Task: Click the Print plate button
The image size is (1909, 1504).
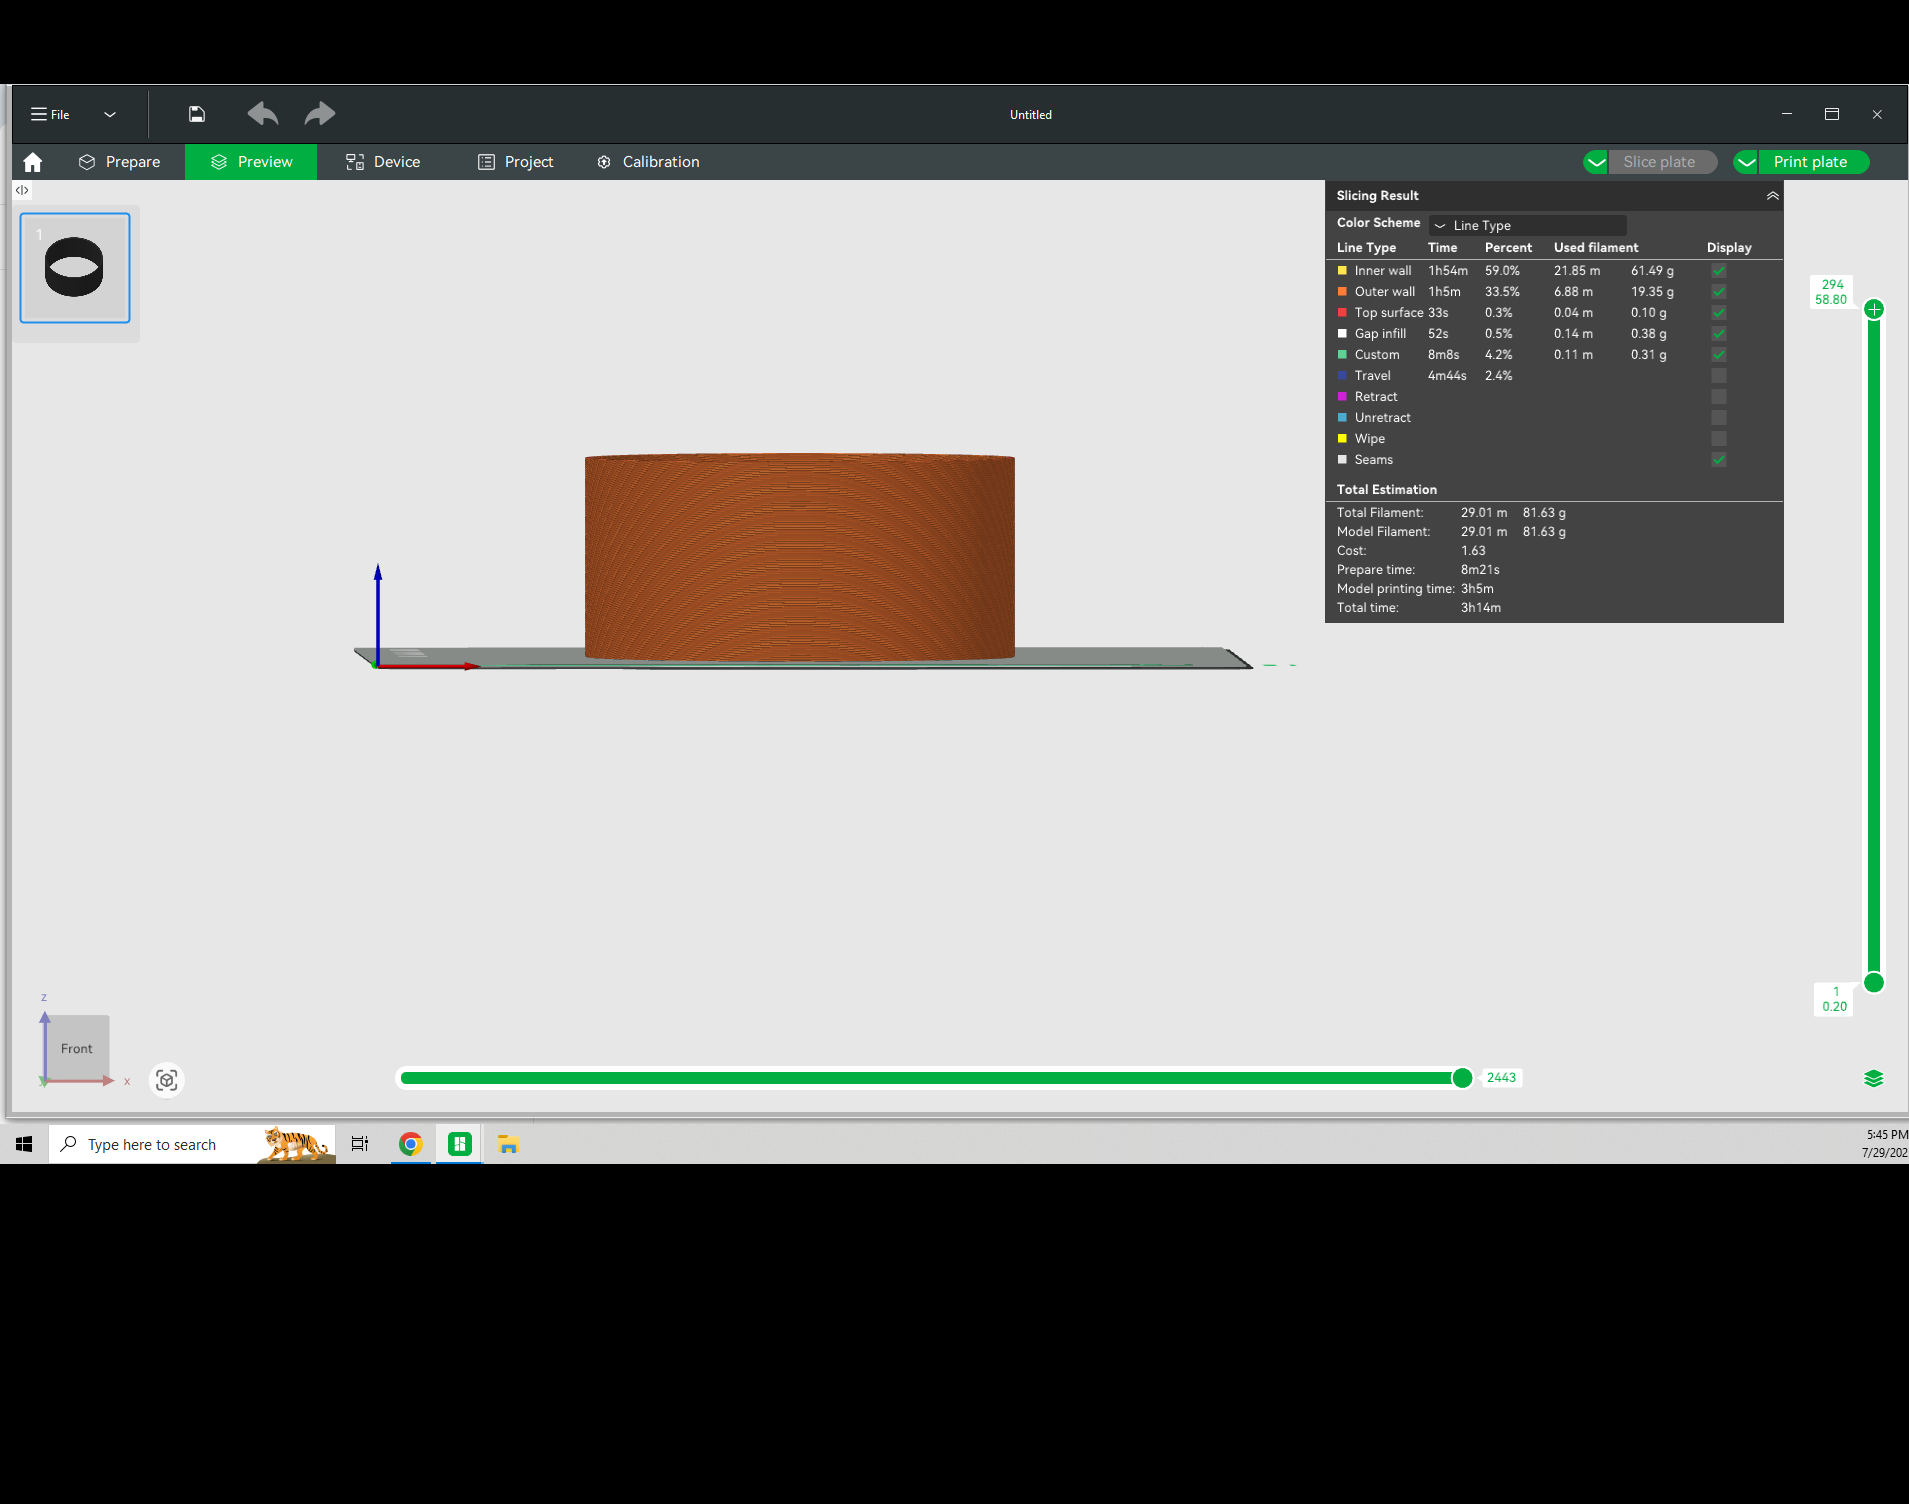Action: pos(1813,162)
